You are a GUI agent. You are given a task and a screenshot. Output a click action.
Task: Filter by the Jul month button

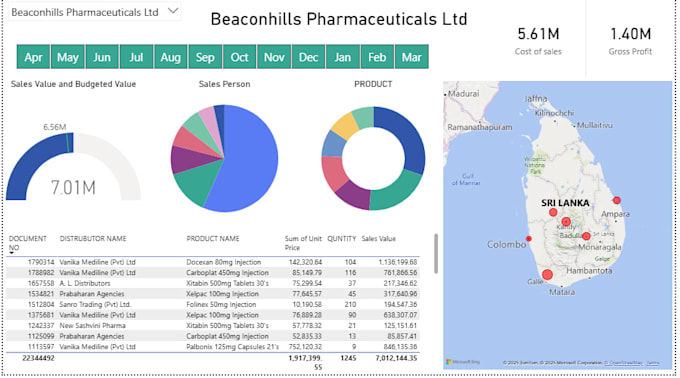[136, 57]
